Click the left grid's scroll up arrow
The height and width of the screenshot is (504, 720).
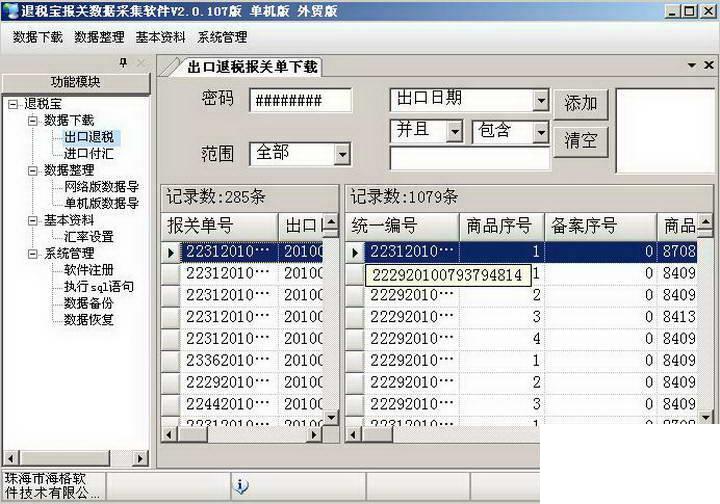tap(331, 223)
